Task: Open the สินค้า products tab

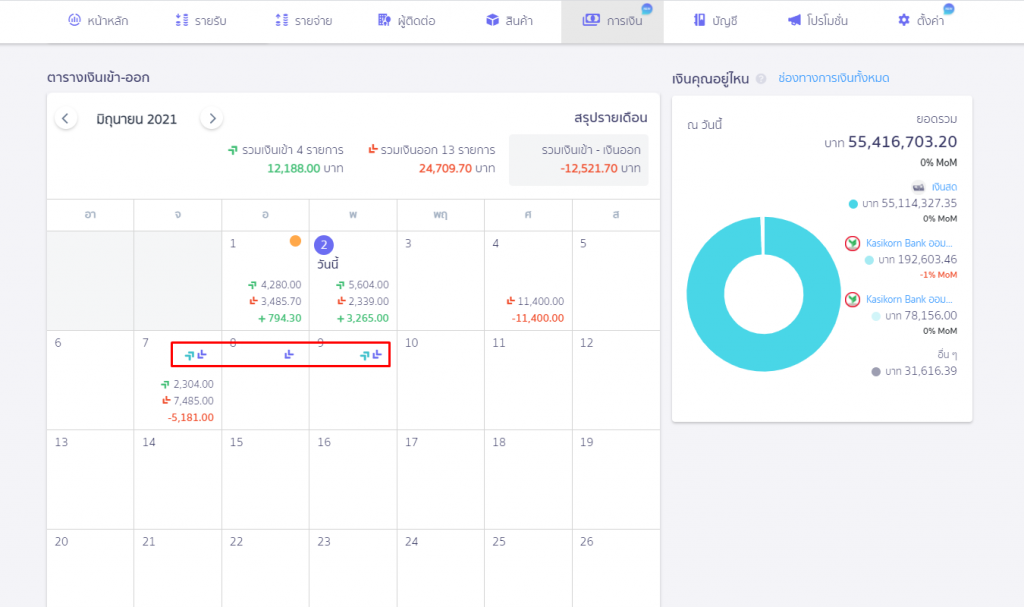Action: [x=509, y=20]
